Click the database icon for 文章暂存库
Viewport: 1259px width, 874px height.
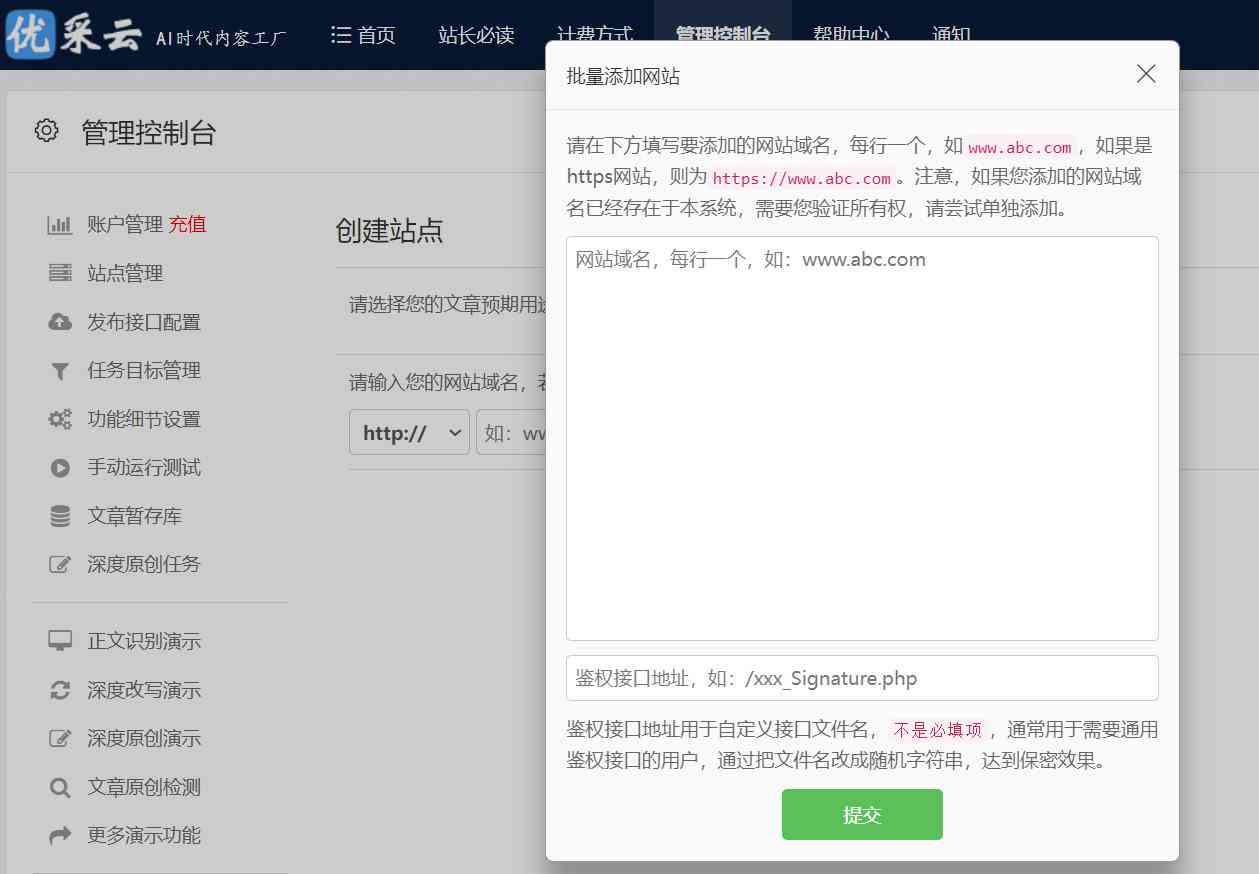tap(60, 516)
